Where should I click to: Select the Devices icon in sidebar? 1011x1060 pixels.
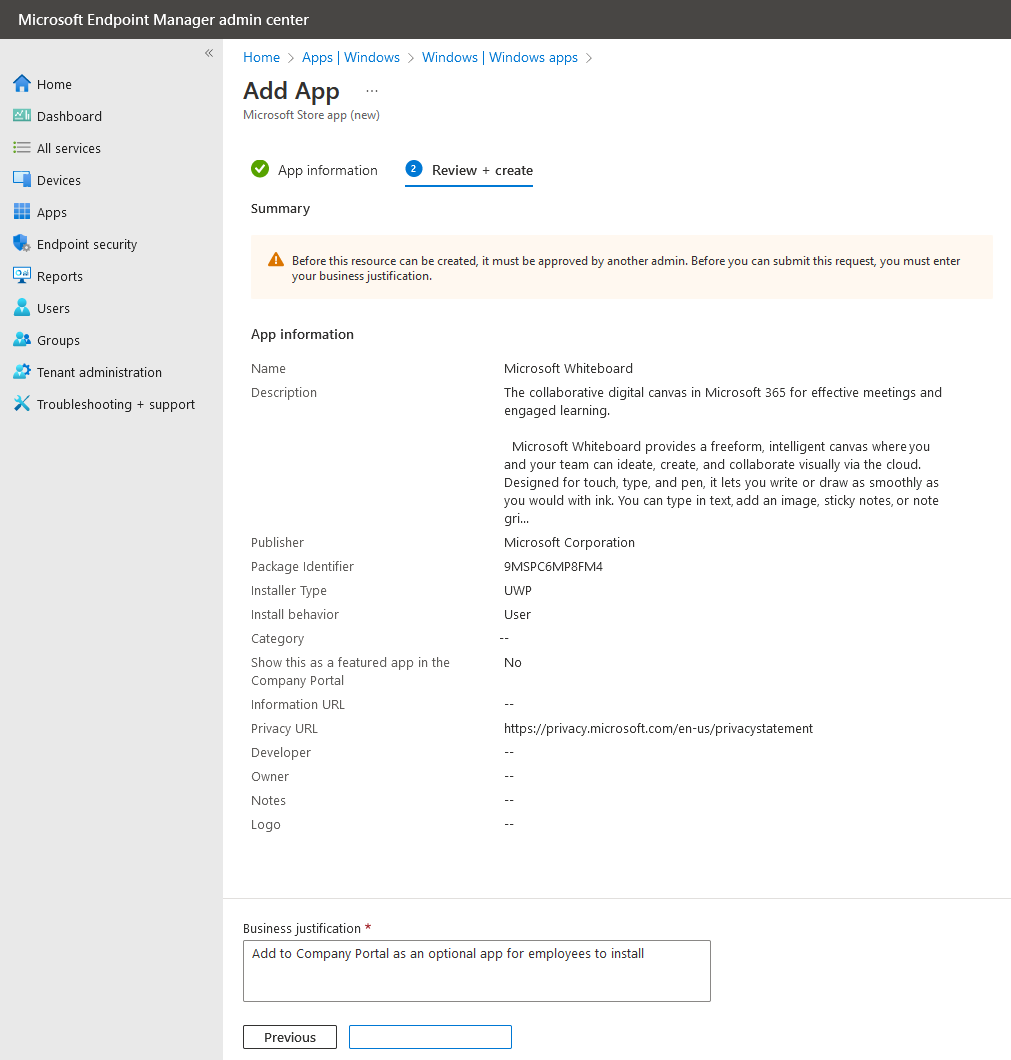point(22,180)
